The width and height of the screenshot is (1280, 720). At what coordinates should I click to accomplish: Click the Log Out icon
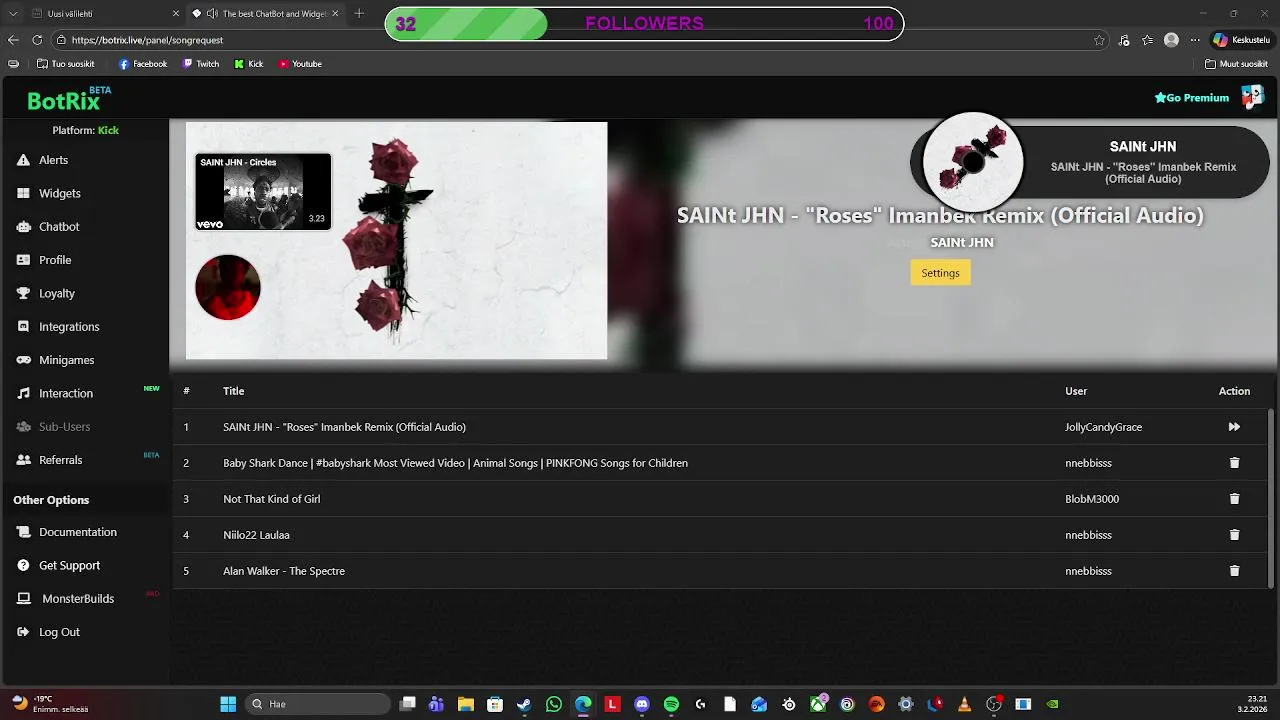click(23, 632)
